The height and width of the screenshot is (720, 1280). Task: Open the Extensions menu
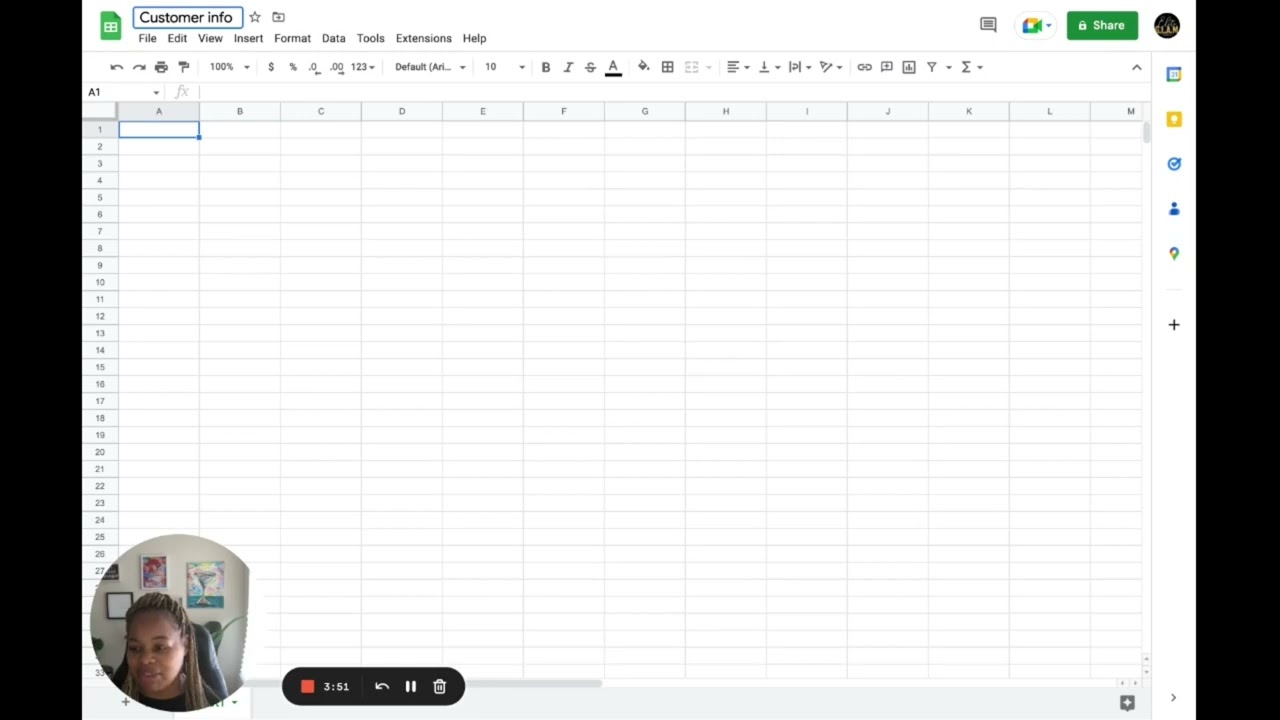point(423,38)
